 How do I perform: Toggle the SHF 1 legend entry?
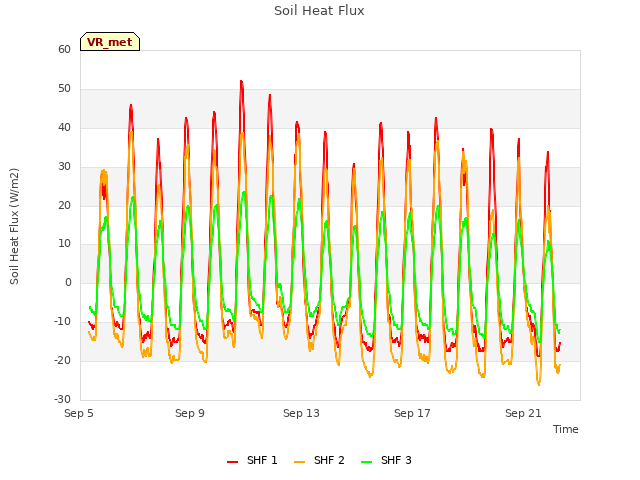[x=252, y=460]
